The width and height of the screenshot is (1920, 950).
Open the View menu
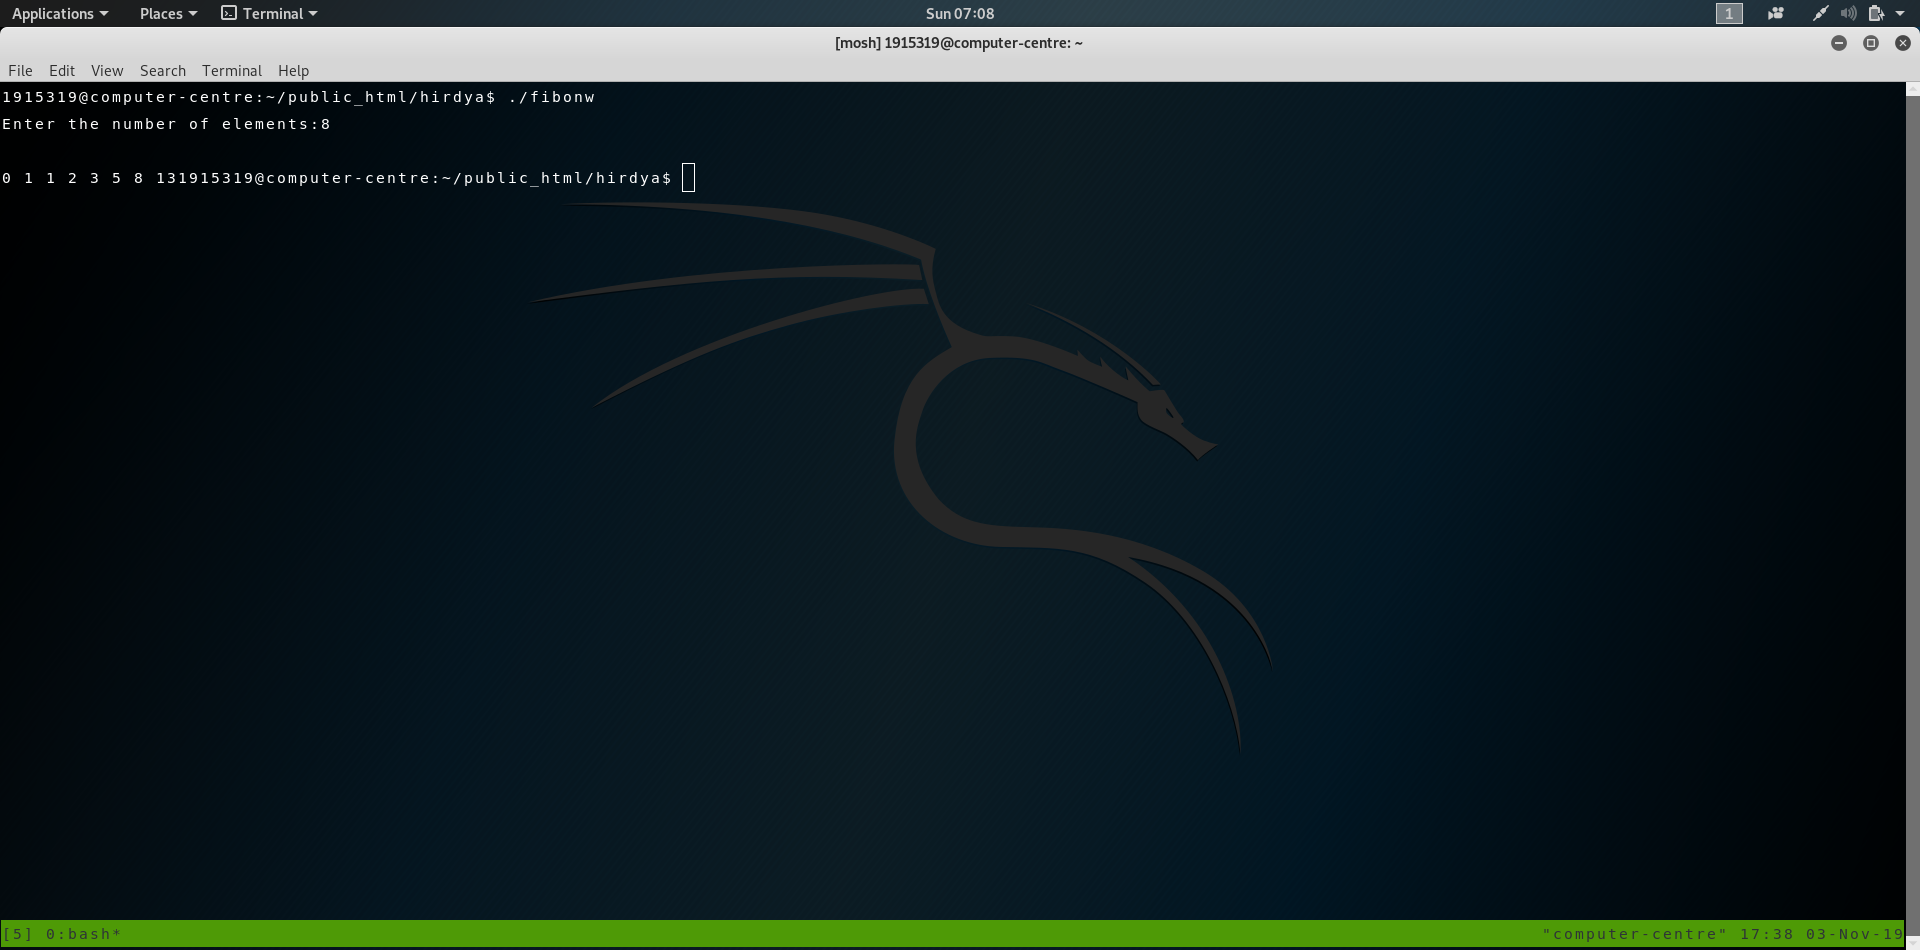click(107, 71)
